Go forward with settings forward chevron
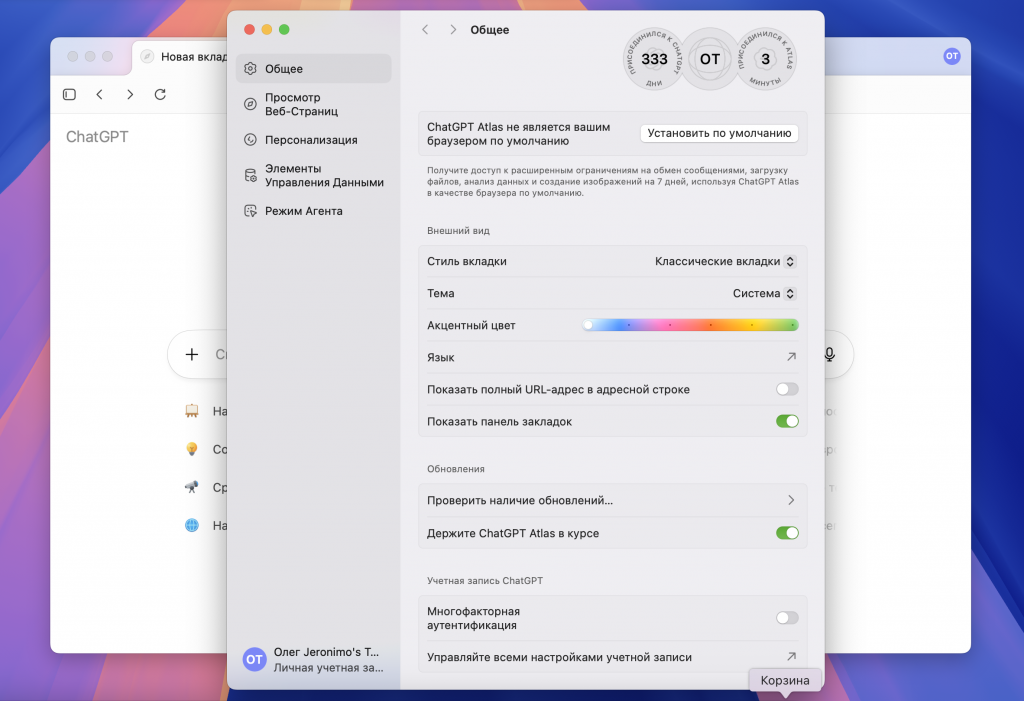1024x701 pixels. [453, 29]
